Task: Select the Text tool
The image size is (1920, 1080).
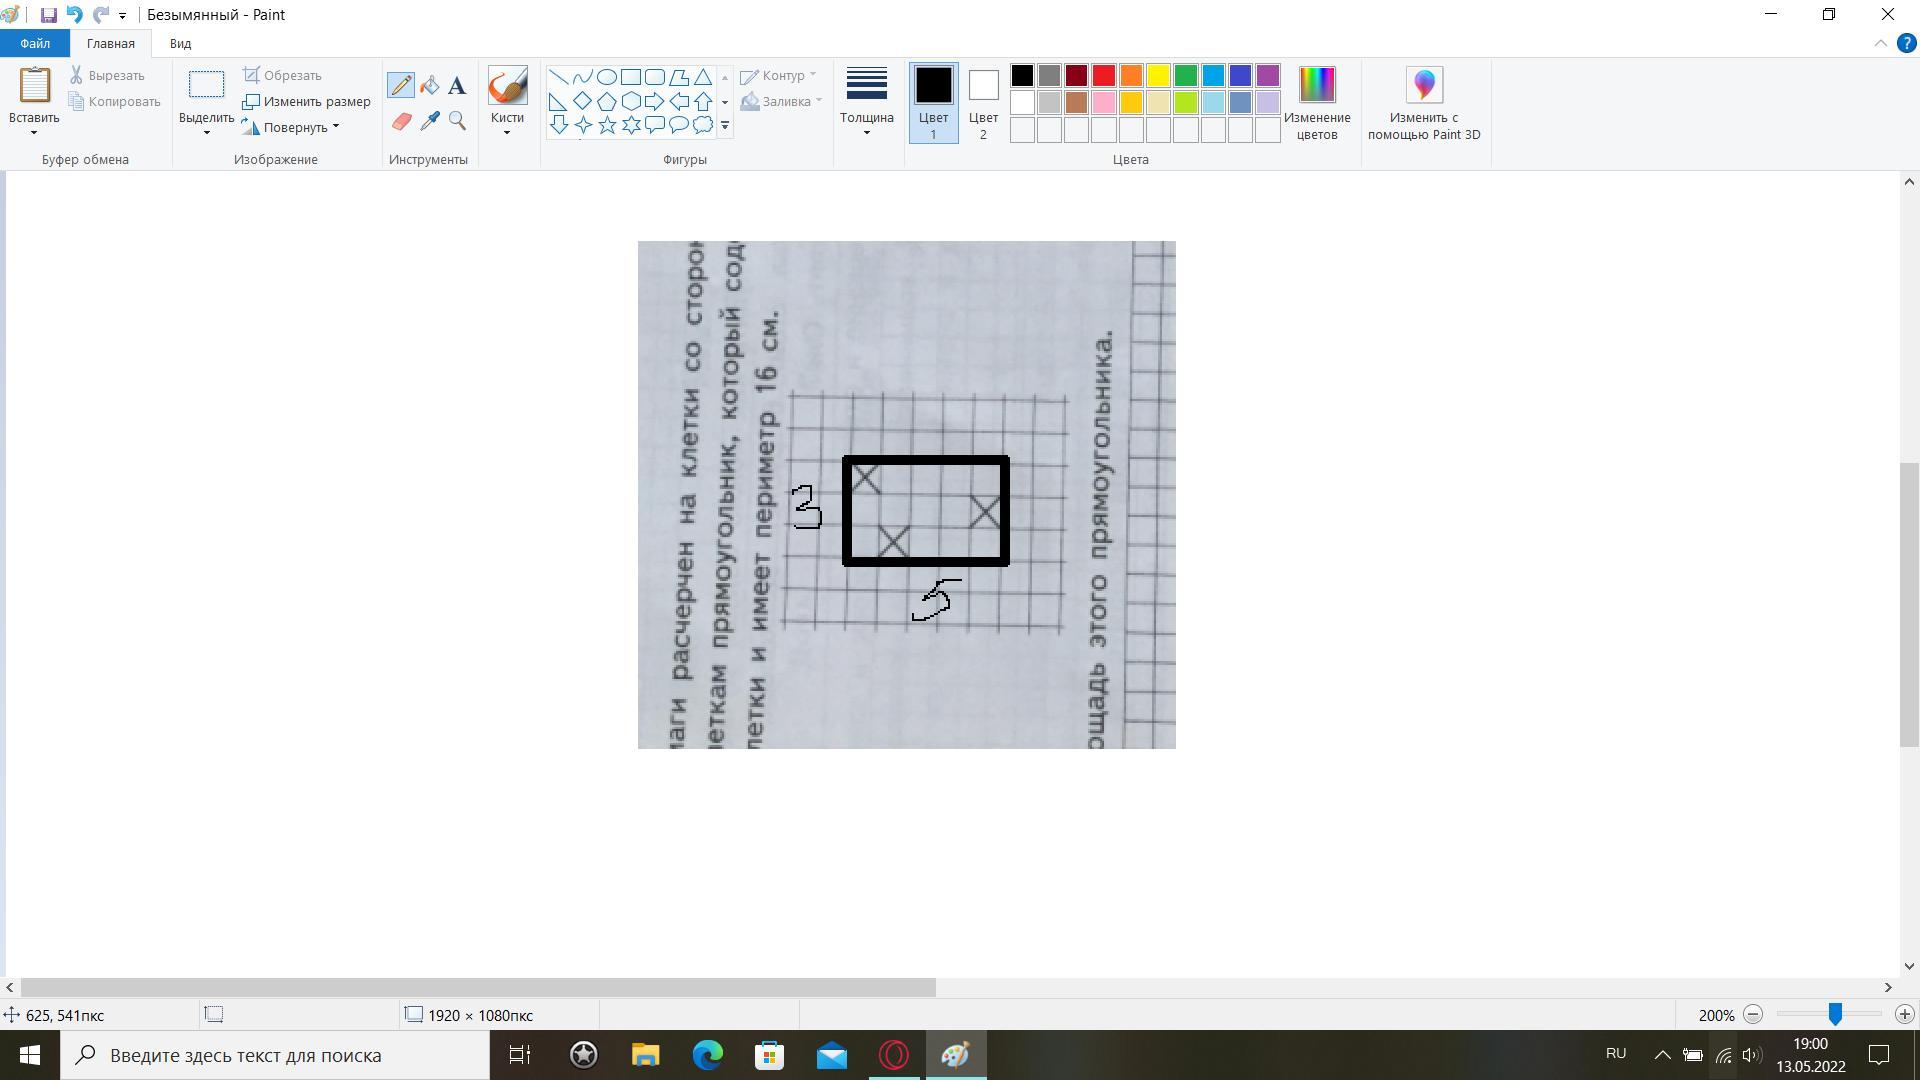Action: pyautogui.click(x=457, y=85)
